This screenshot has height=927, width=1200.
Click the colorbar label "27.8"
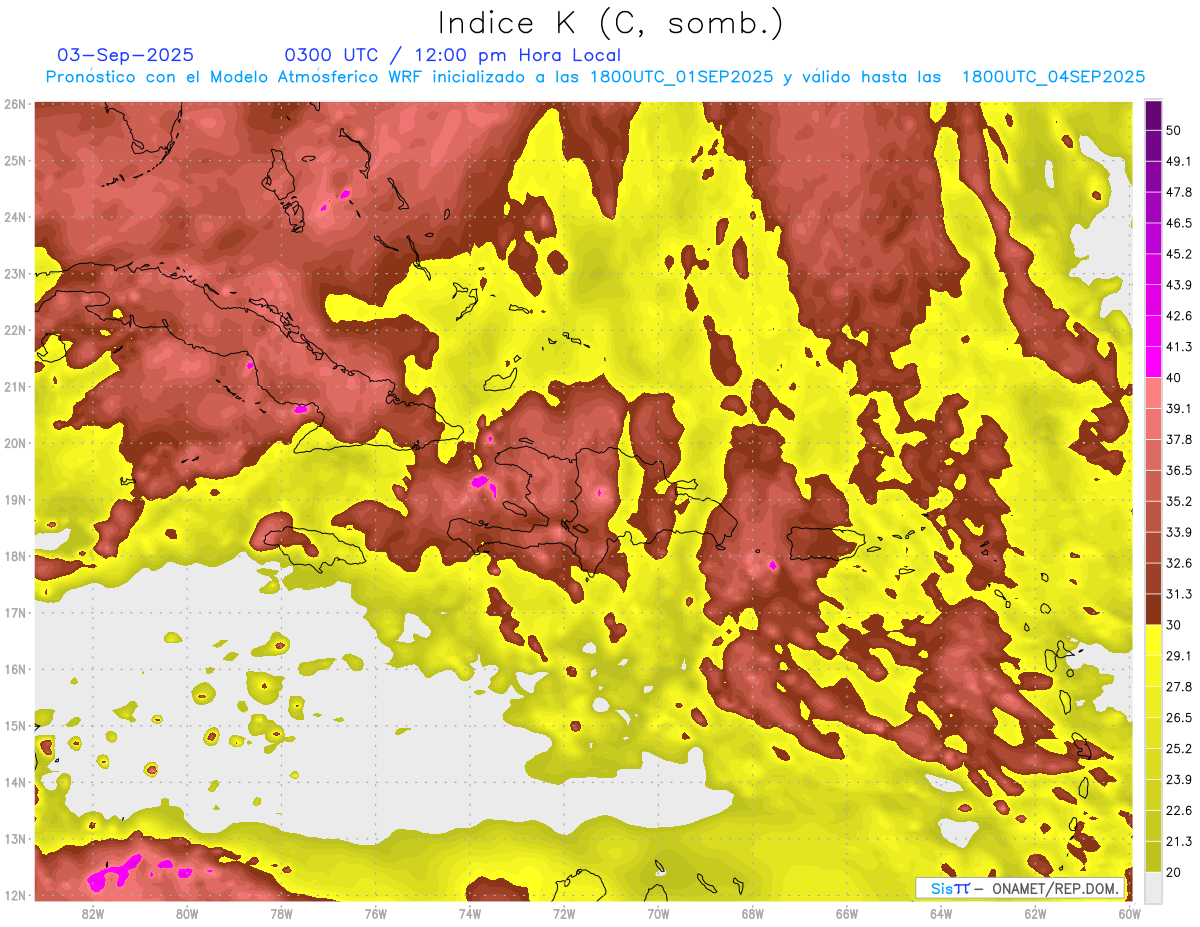click(1179, 686)
